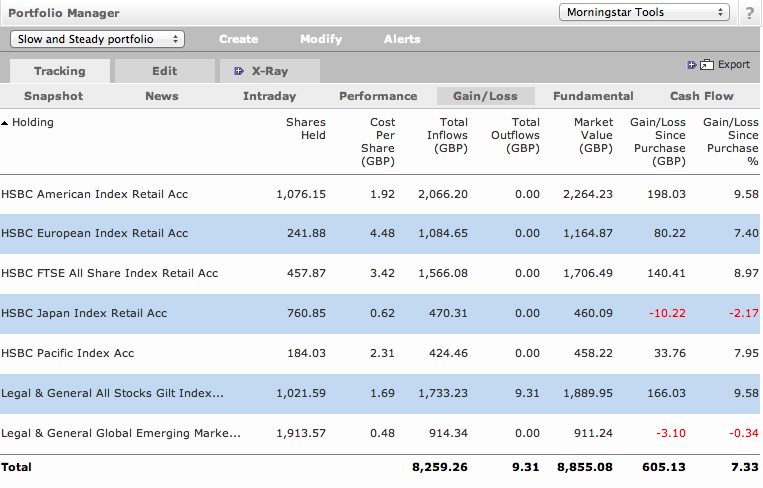Viewport: 763px width, 488px height.
Task: Click the Total row label
Action: tap(17, 468)
